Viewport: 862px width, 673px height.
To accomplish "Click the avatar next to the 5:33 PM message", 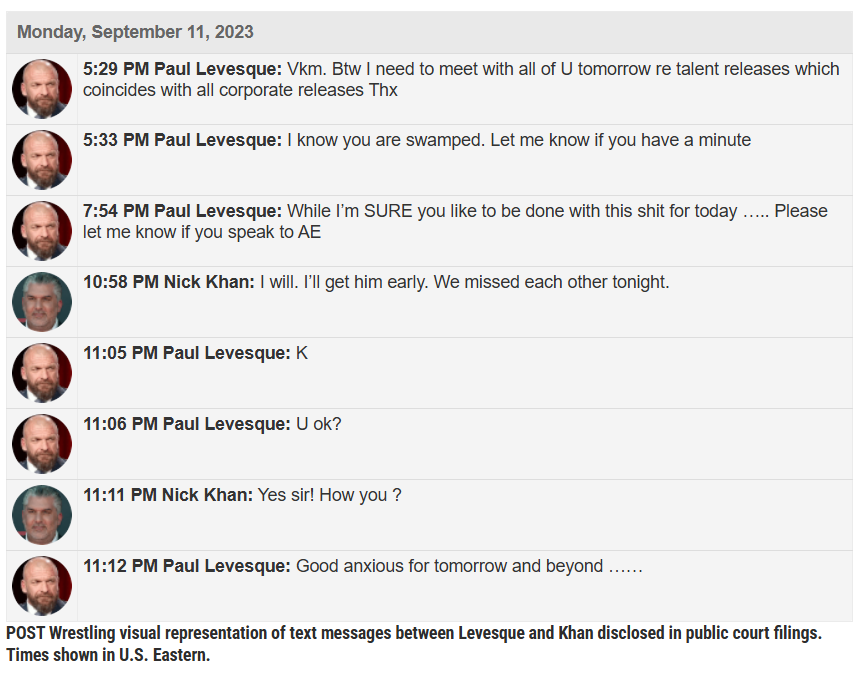I will click(x=42, y=160).
